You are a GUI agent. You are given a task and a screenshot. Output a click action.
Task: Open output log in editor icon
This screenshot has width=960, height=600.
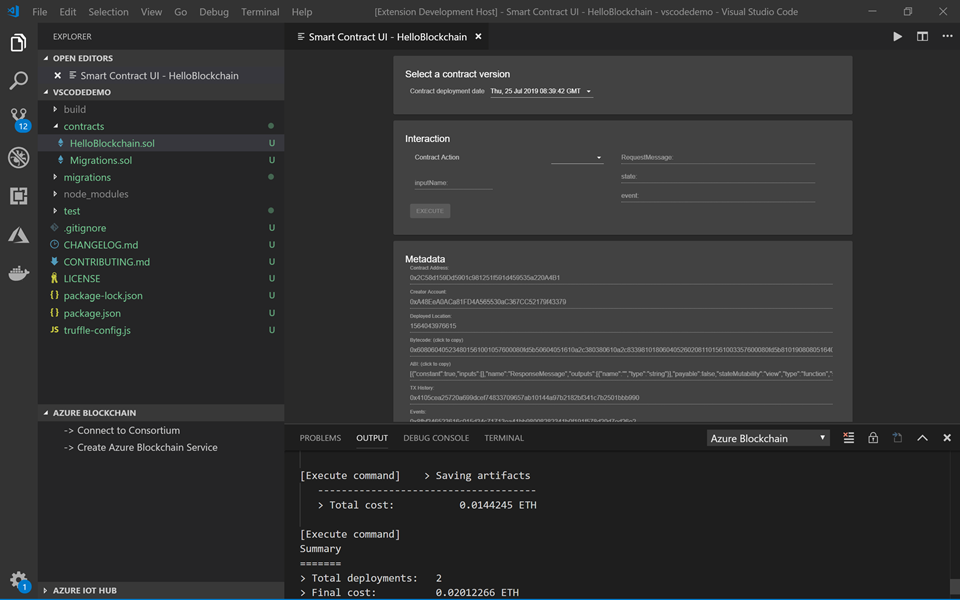click(x=897, y=437)
